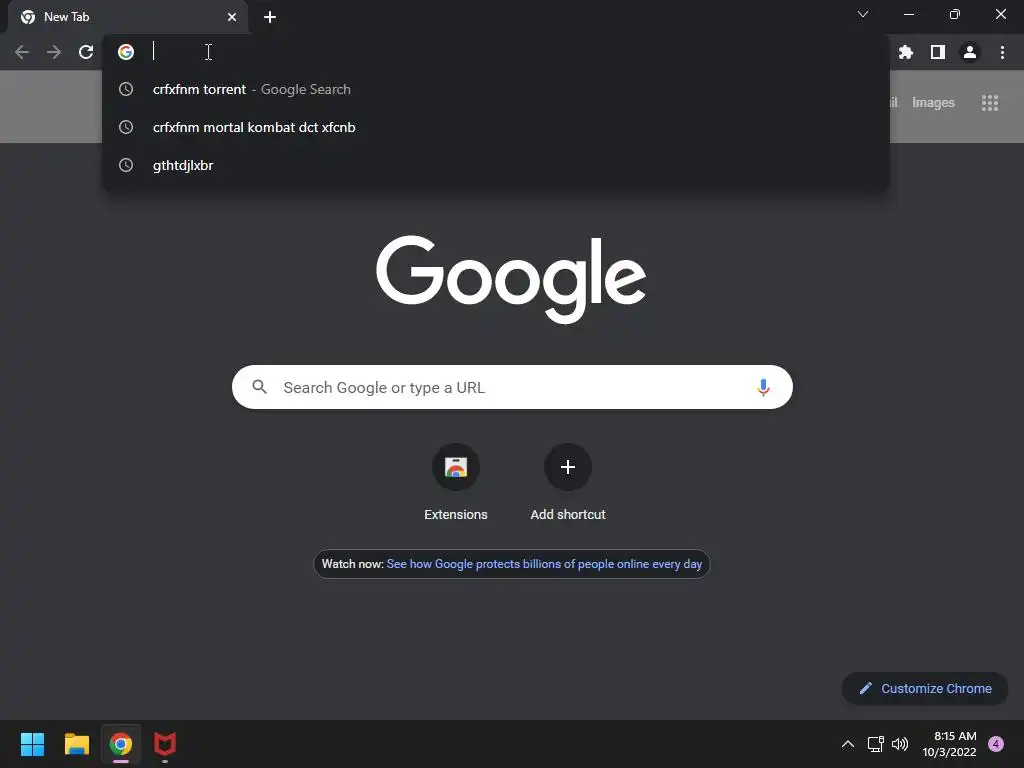Screen dimensions: 1024x768
Task: Click the clock icon beside 'crfxfnm mortal kombat dct xfcnb'
Action: click(x=126, y=127)
